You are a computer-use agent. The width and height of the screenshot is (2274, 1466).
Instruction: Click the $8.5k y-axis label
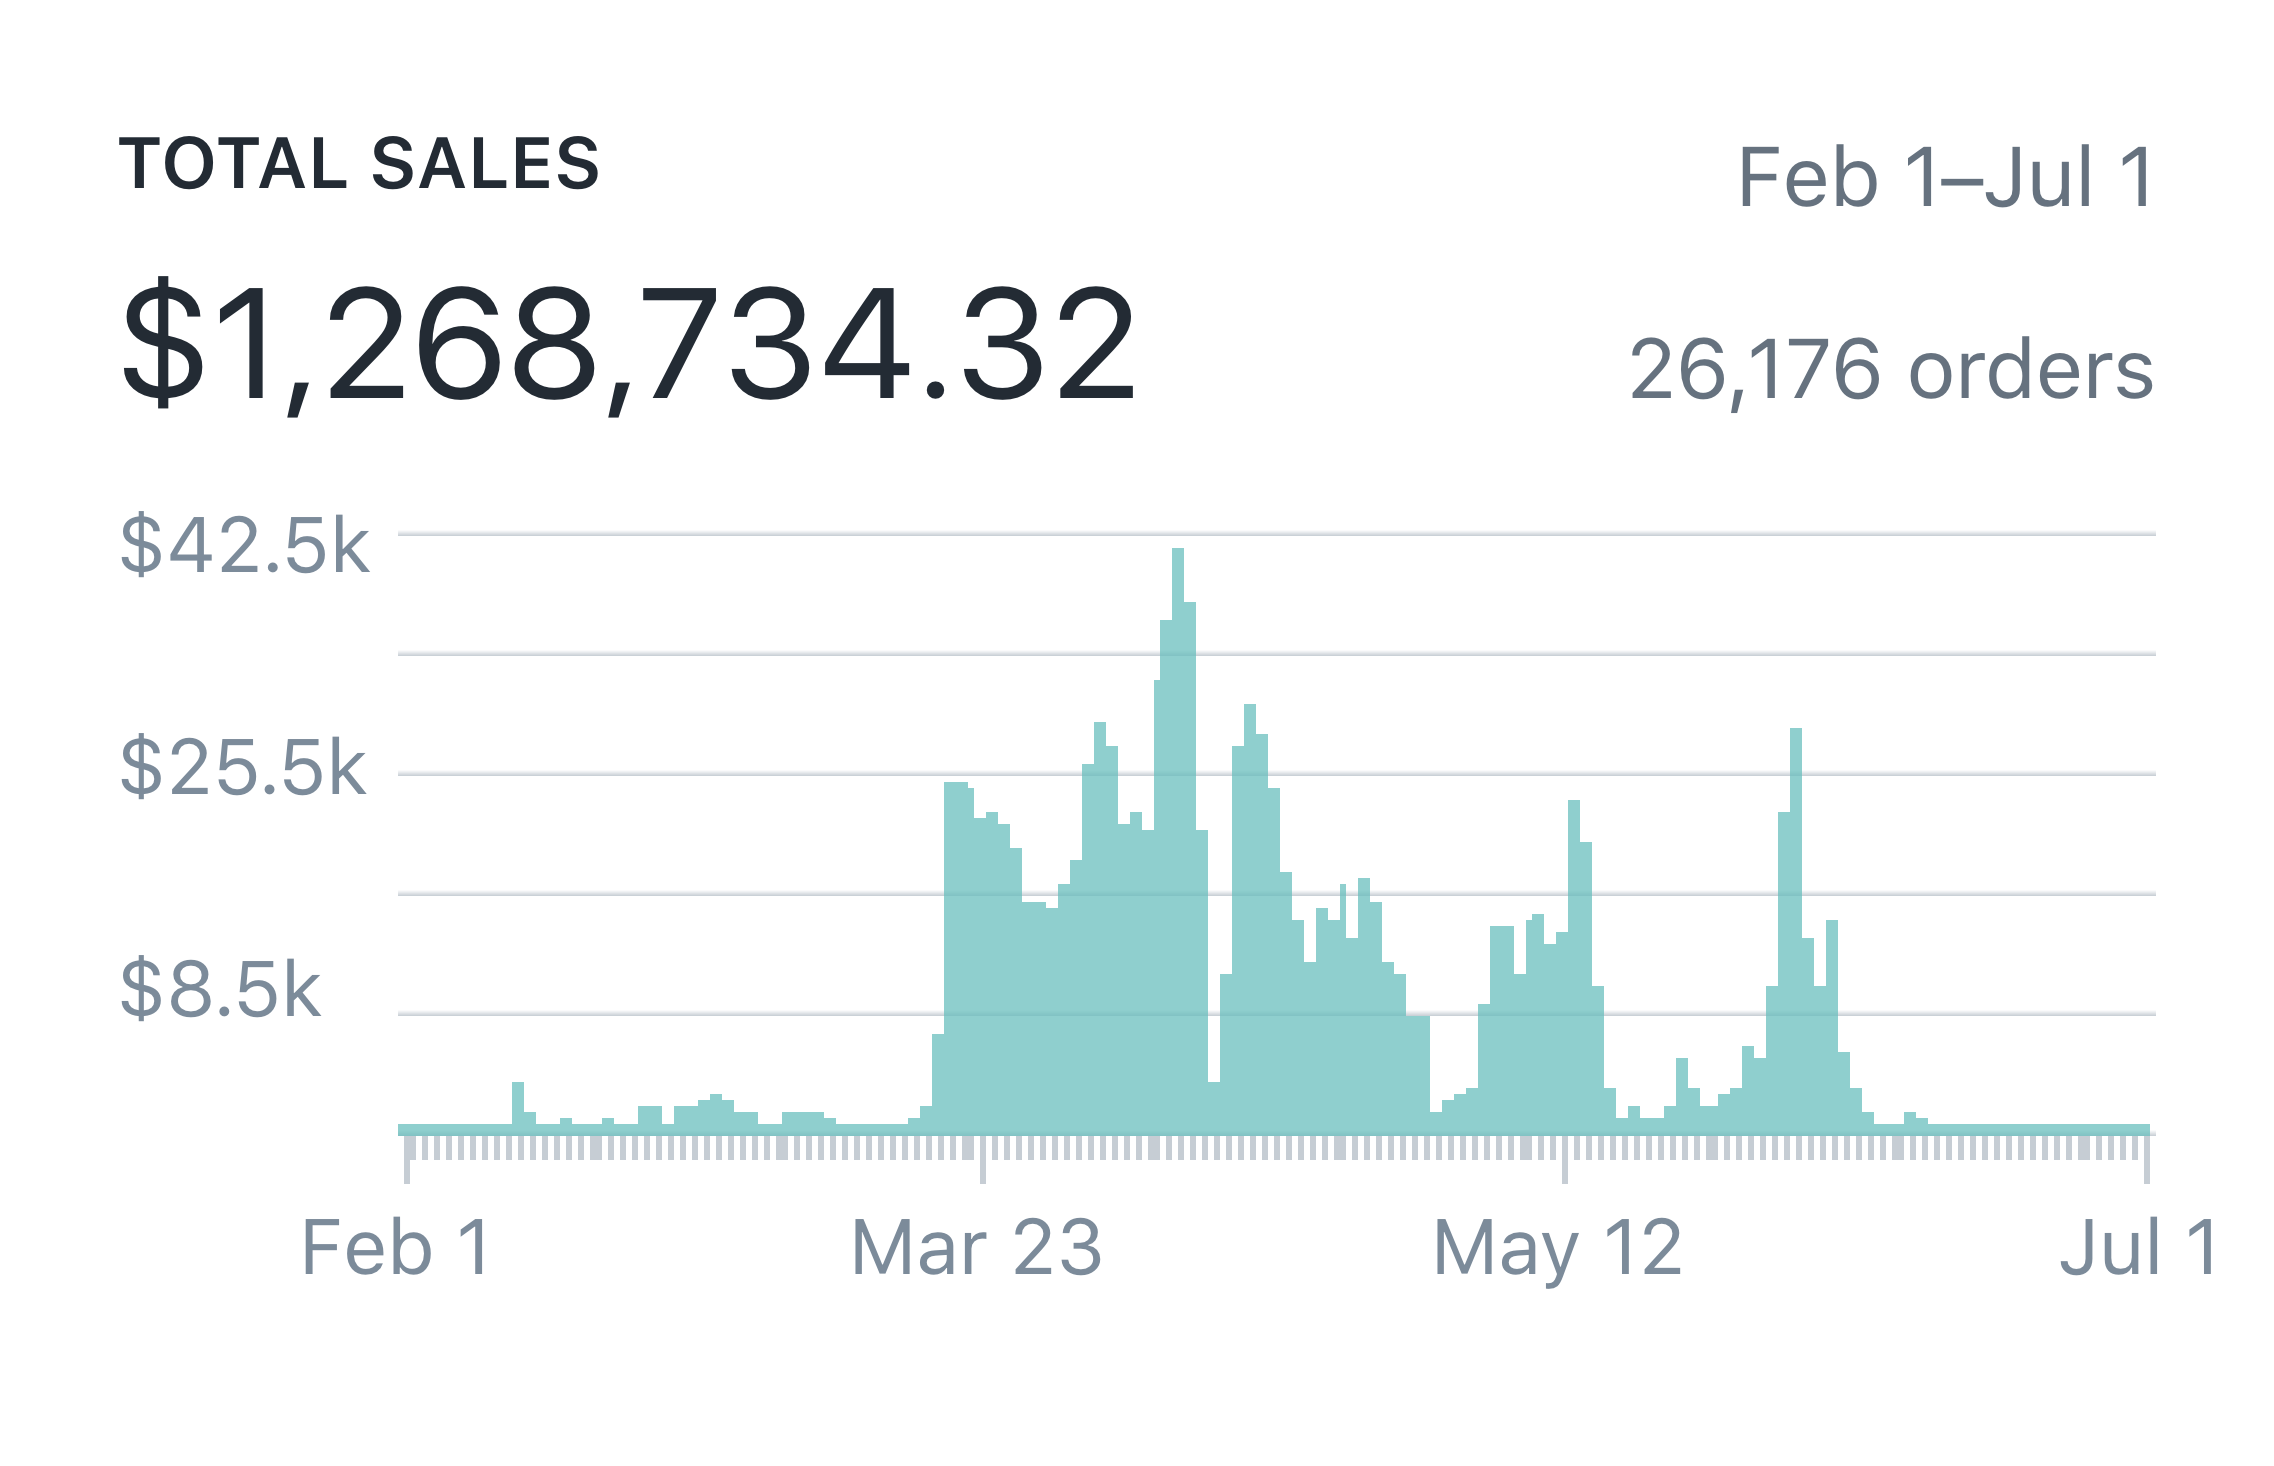pos(220,990)
